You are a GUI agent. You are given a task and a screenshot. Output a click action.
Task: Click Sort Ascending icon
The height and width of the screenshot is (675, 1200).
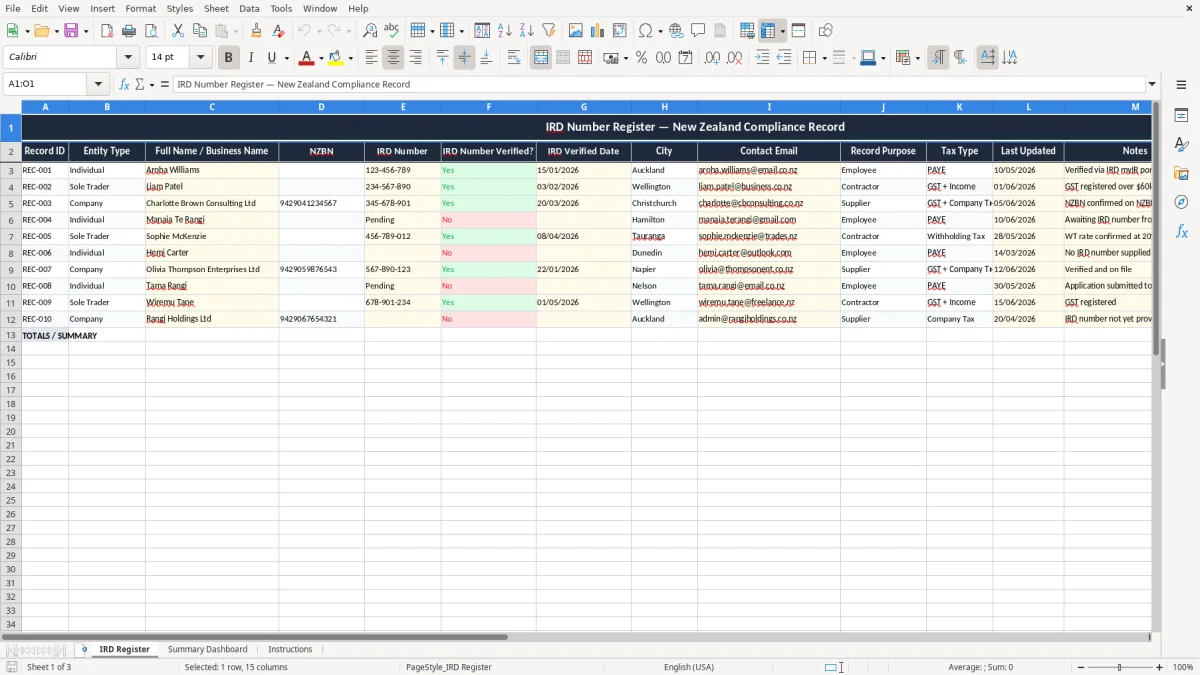point(505,31)
